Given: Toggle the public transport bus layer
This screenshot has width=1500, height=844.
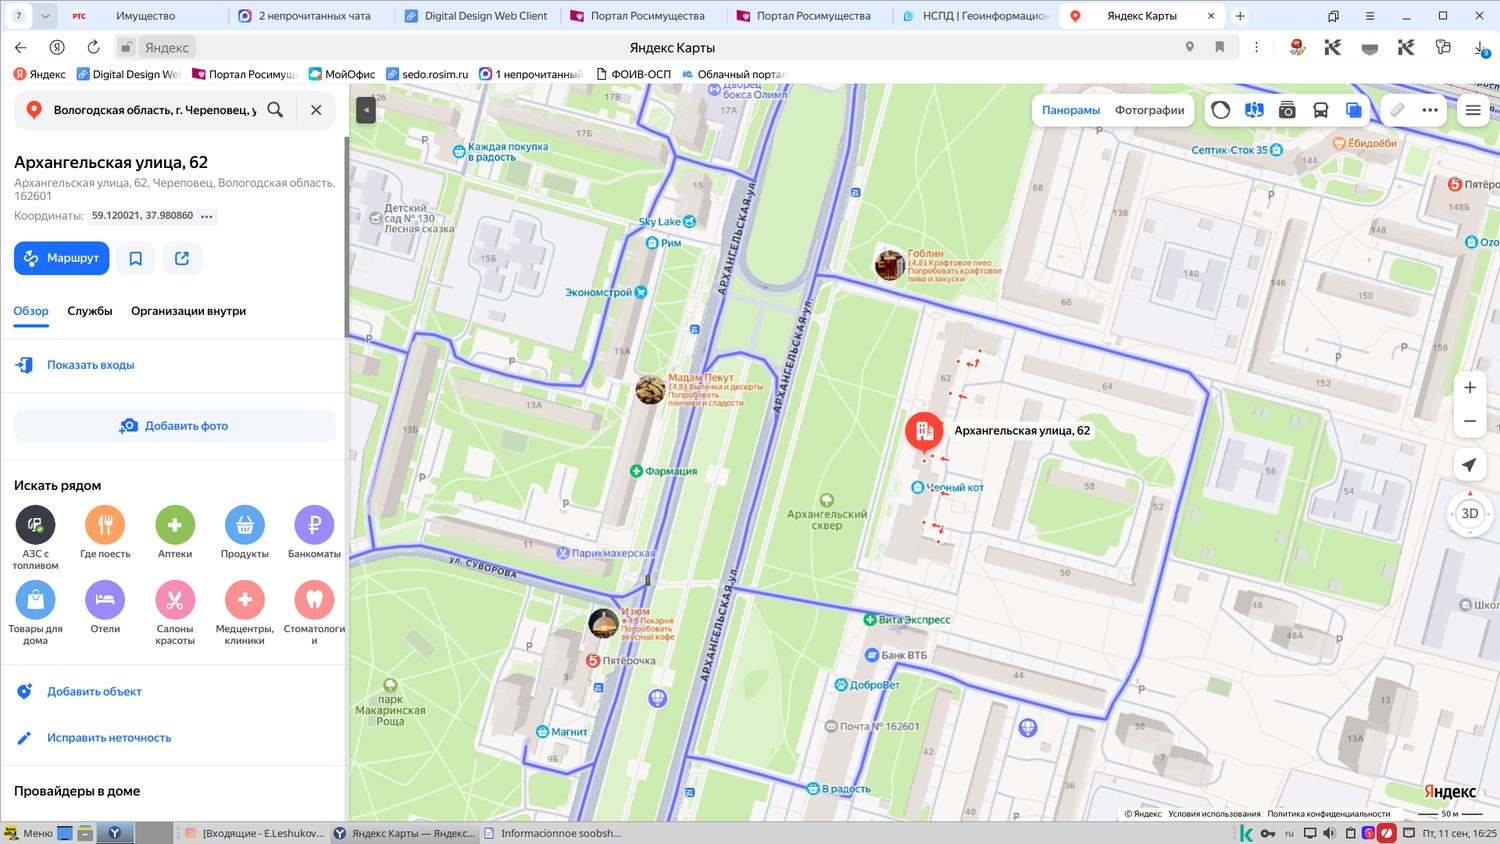Looking at the screenshot, I should [x=1320, y=110].
